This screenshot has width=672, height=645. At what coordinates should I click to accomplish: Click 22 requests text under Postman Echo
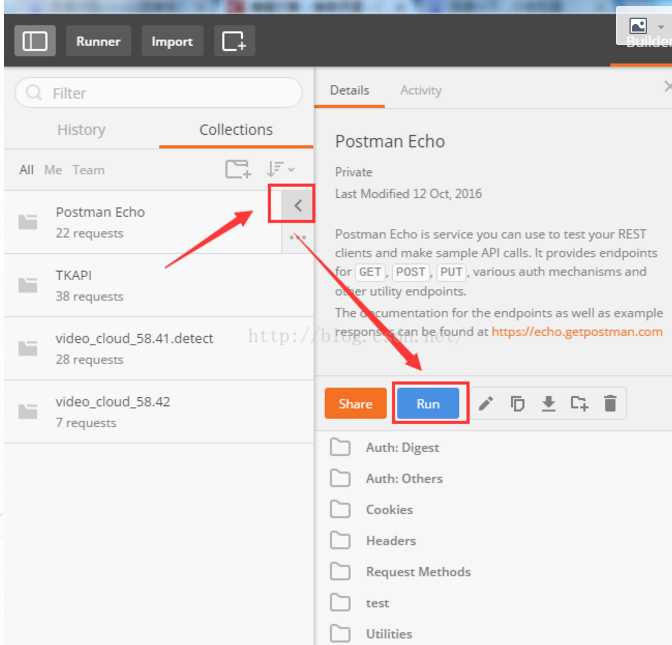pyautogui.click(x=90, y=234)
